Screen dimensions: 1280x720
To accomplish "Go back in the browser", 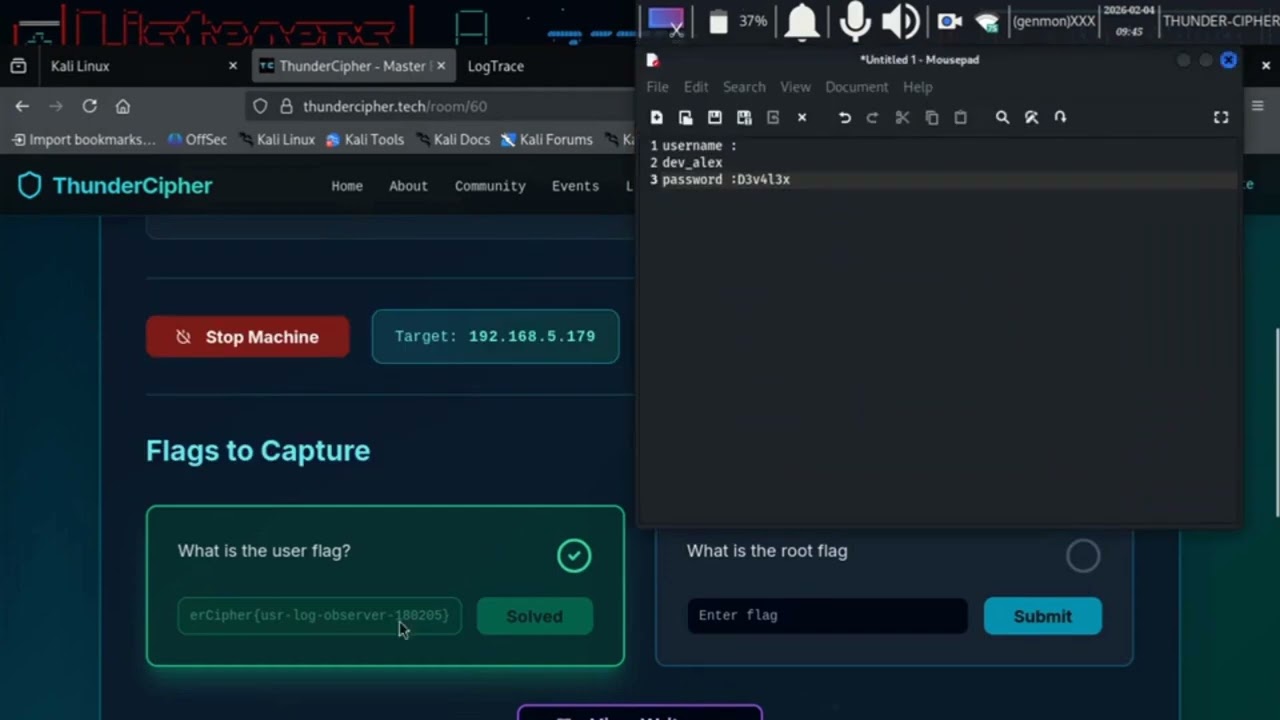I will point(22,106).
